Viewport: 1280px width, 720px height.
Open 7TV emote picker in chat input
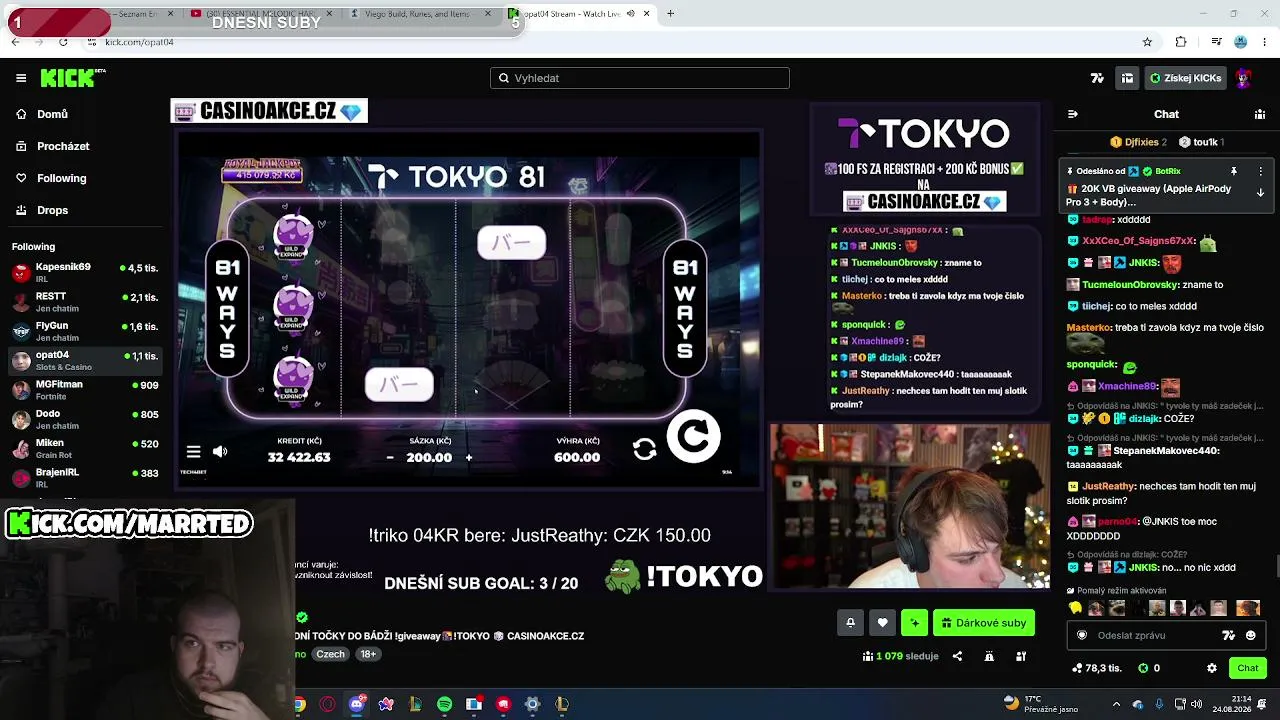point(1229,635)
